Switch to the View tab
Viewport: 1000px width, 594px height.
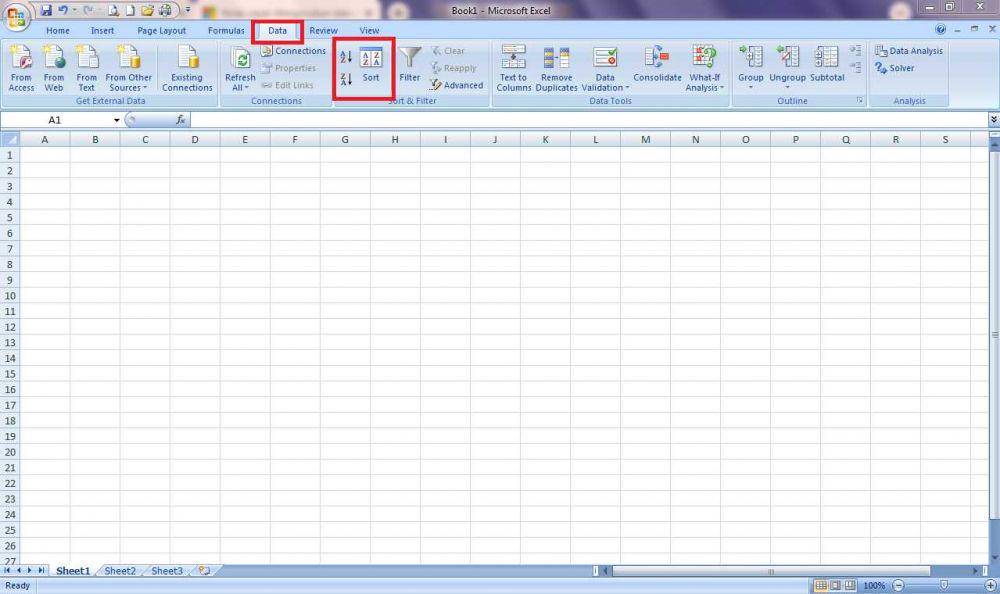coord(369,30)
